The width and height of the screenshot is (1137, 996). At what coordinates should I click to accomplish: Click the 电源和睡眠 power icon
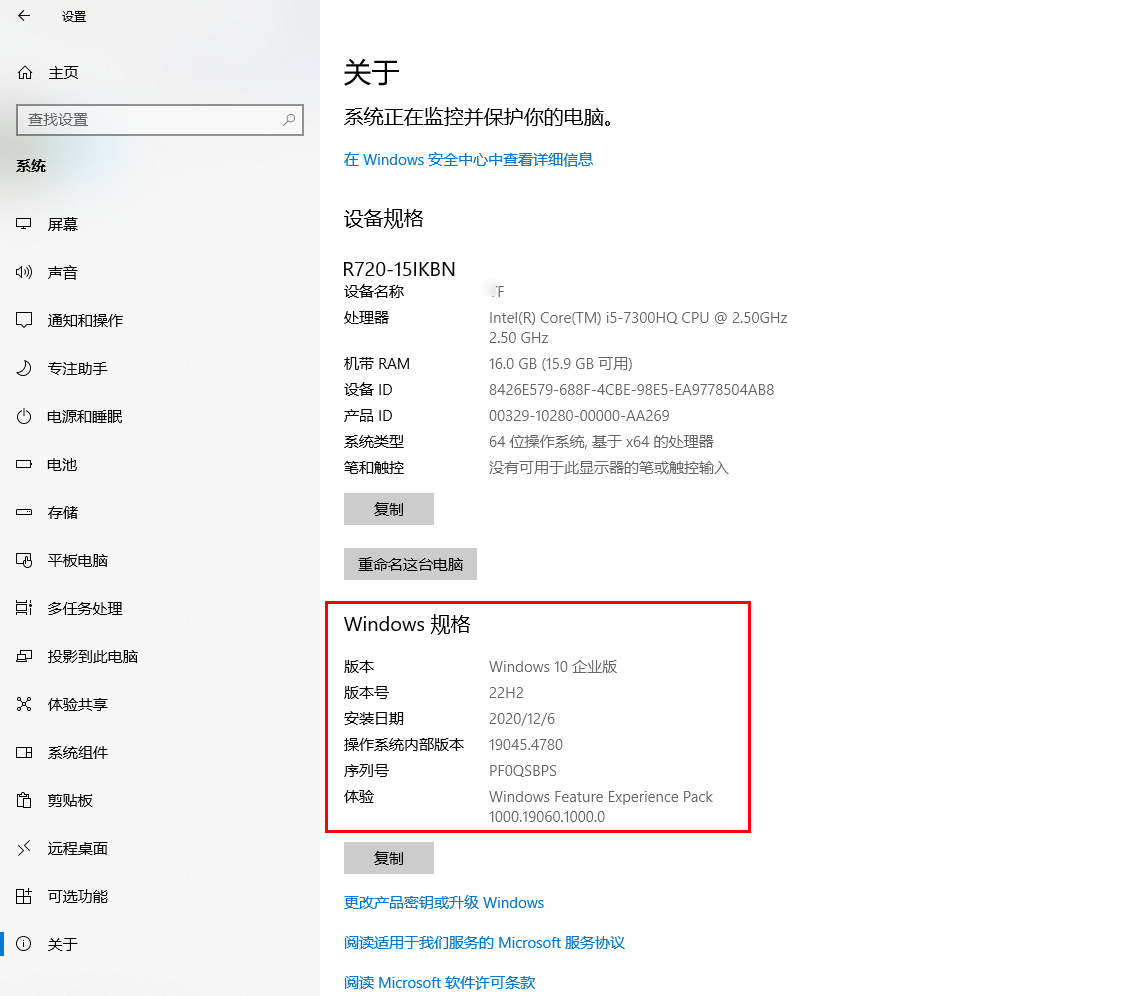pos(24,416)
